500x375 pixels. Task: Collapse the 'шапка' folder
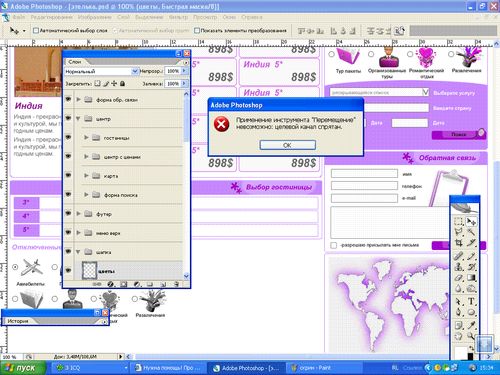click(78, 252)
